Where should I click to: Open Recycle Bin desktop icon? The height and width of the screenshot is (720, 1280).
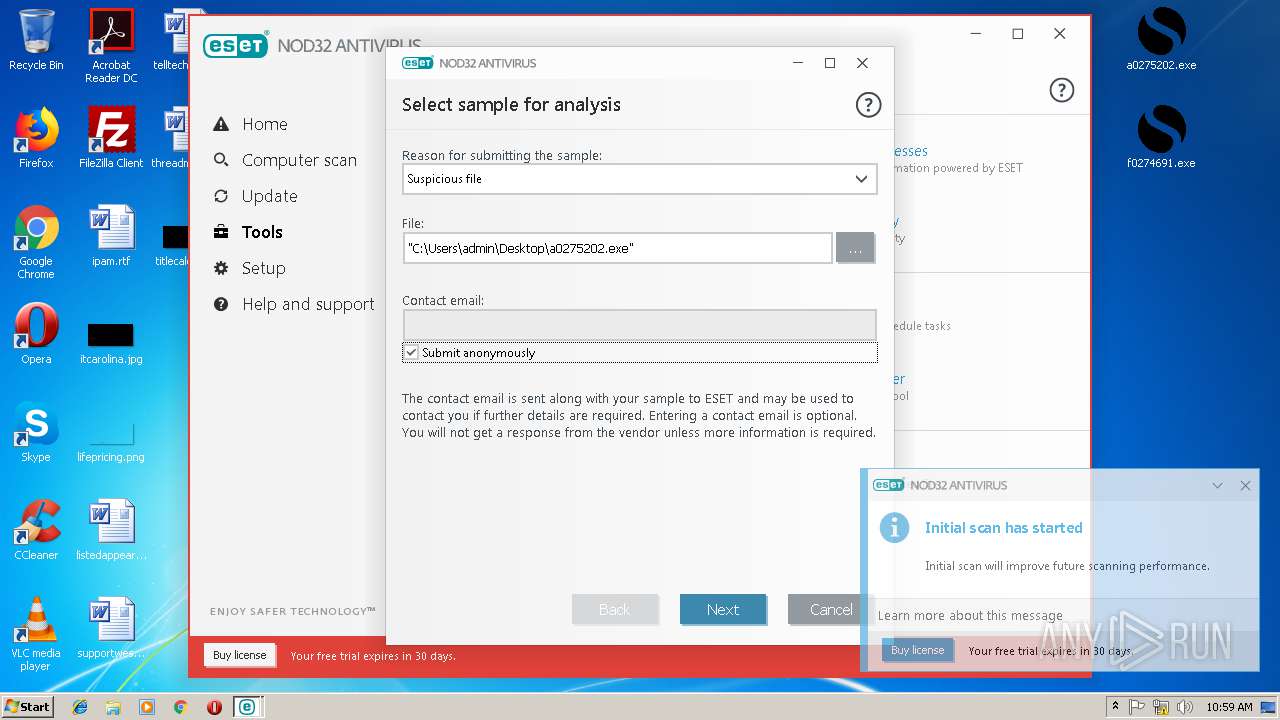coord(36,40)
